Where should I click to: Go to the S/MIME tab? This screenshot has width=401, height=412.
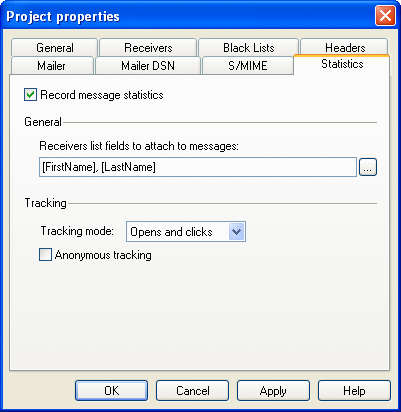pos(248,65)
